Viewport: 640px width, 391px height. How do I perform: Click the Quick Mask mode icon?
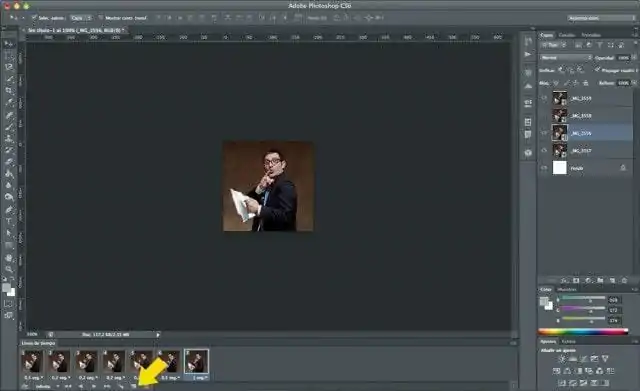(x=9, y=304)
